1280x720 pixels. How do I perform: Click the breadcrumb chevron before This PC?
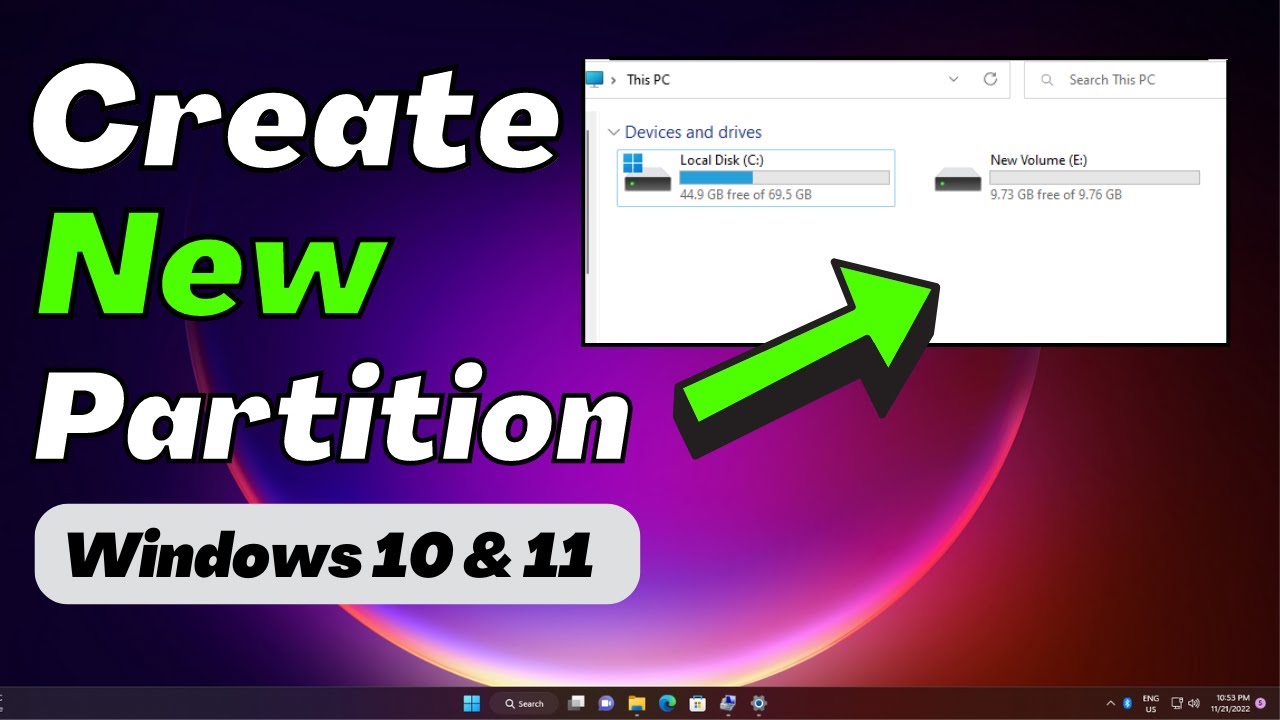(x=613, y=80)
